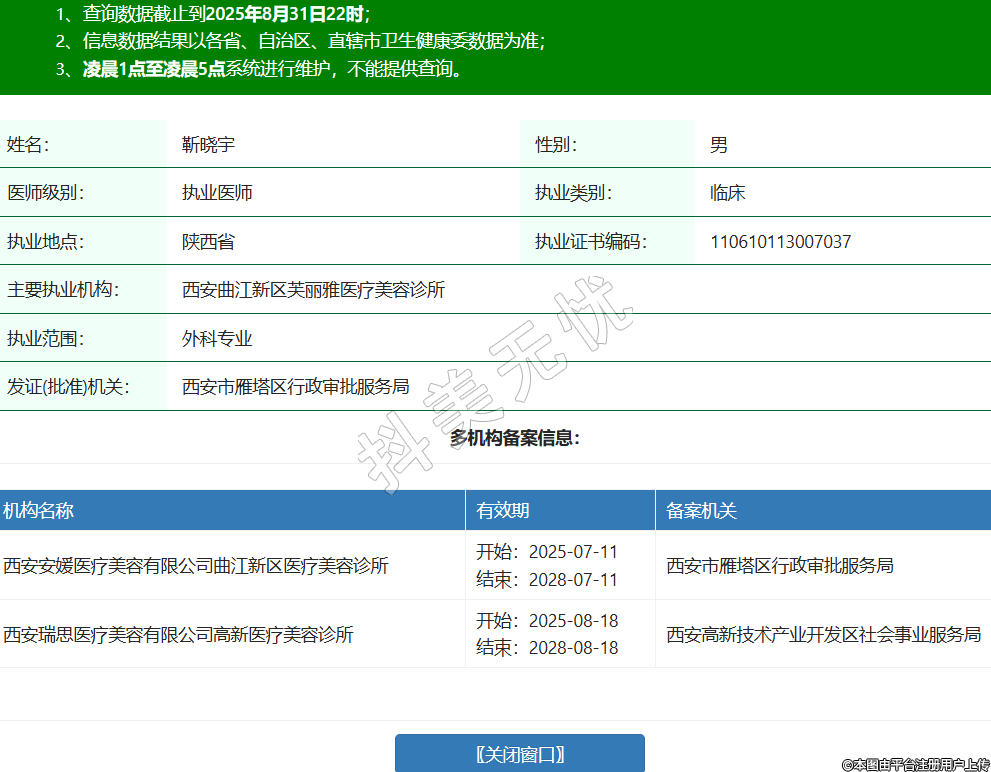The width and height of the screenshot is (991, 772).
Task: Click 西安高新技术产业开发区社会事业服务局 filing authority
Action: (823, 635)
